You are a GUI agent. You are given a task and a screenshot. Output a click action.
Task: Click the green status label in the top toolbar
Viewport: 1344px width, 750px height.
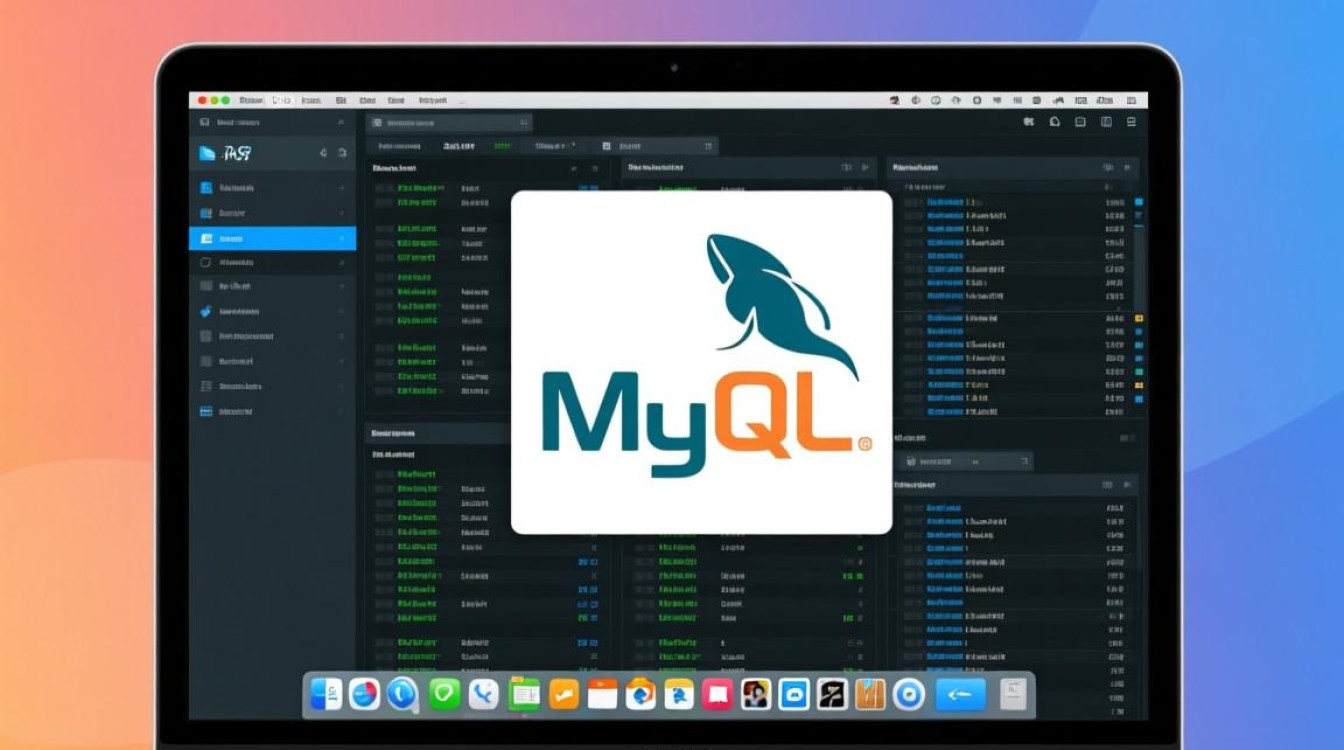click(504, 144)
